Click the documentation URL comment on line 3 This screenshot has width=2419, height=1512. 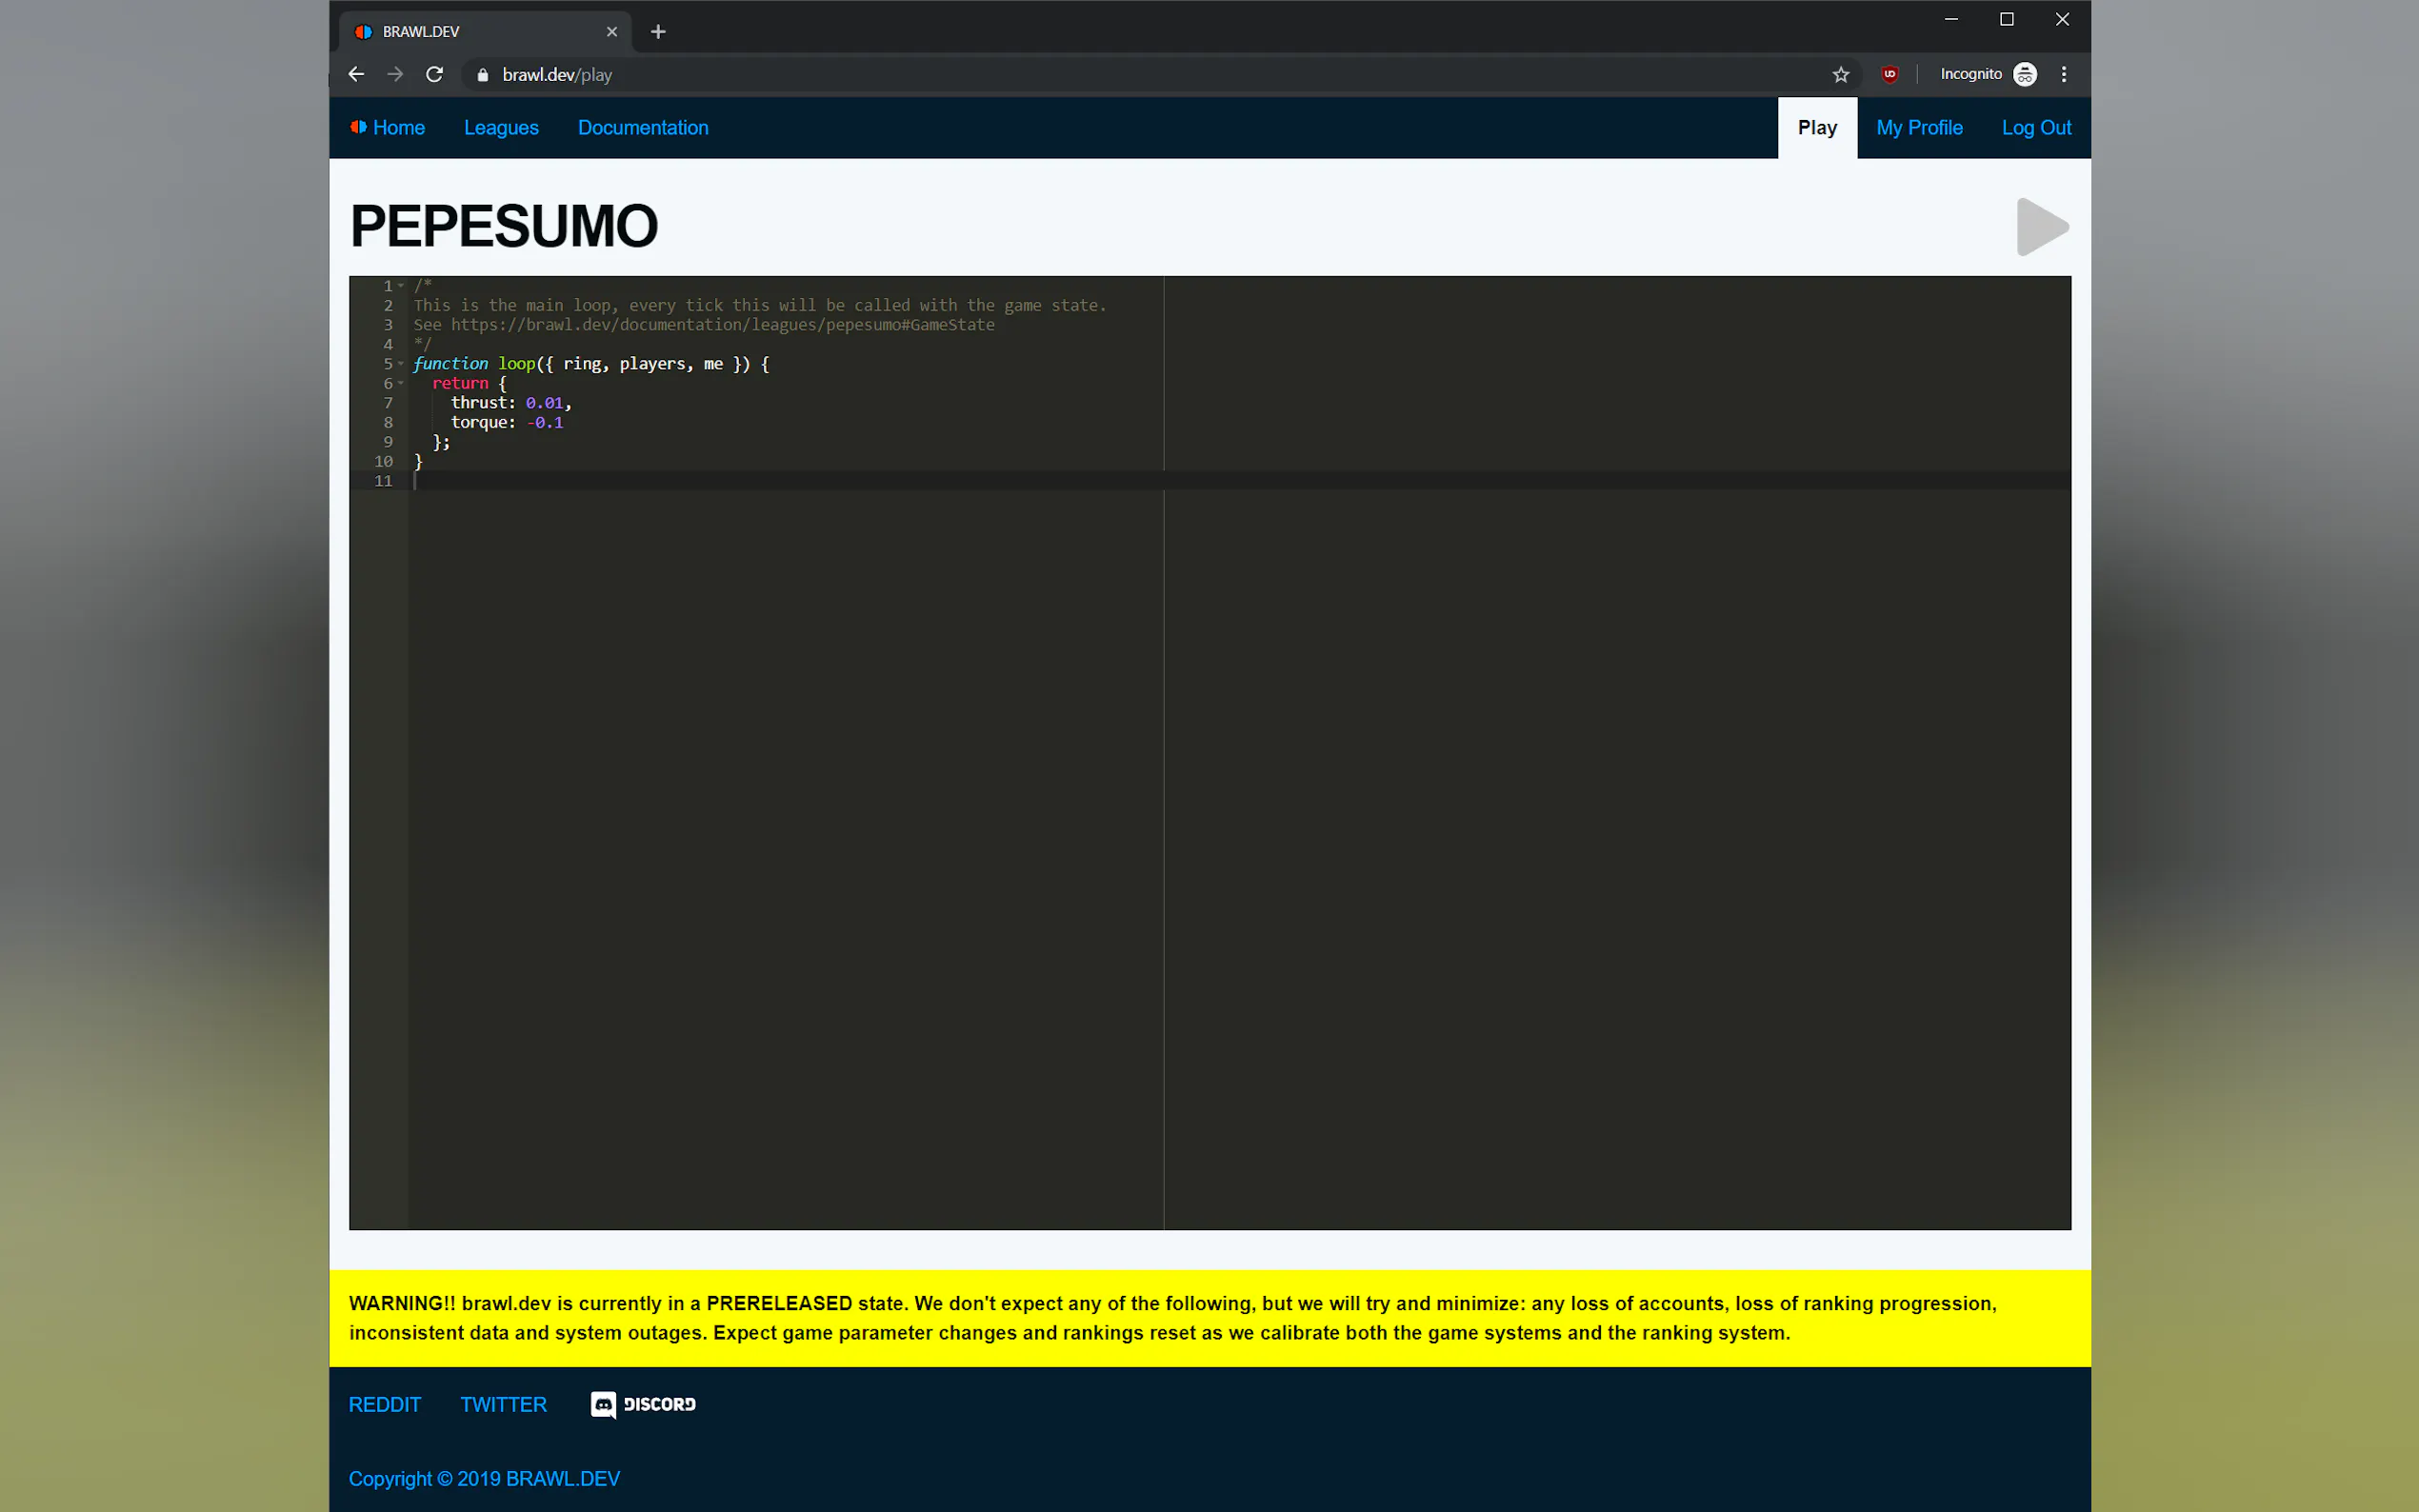pyautogui.click(x=722, y=325)
